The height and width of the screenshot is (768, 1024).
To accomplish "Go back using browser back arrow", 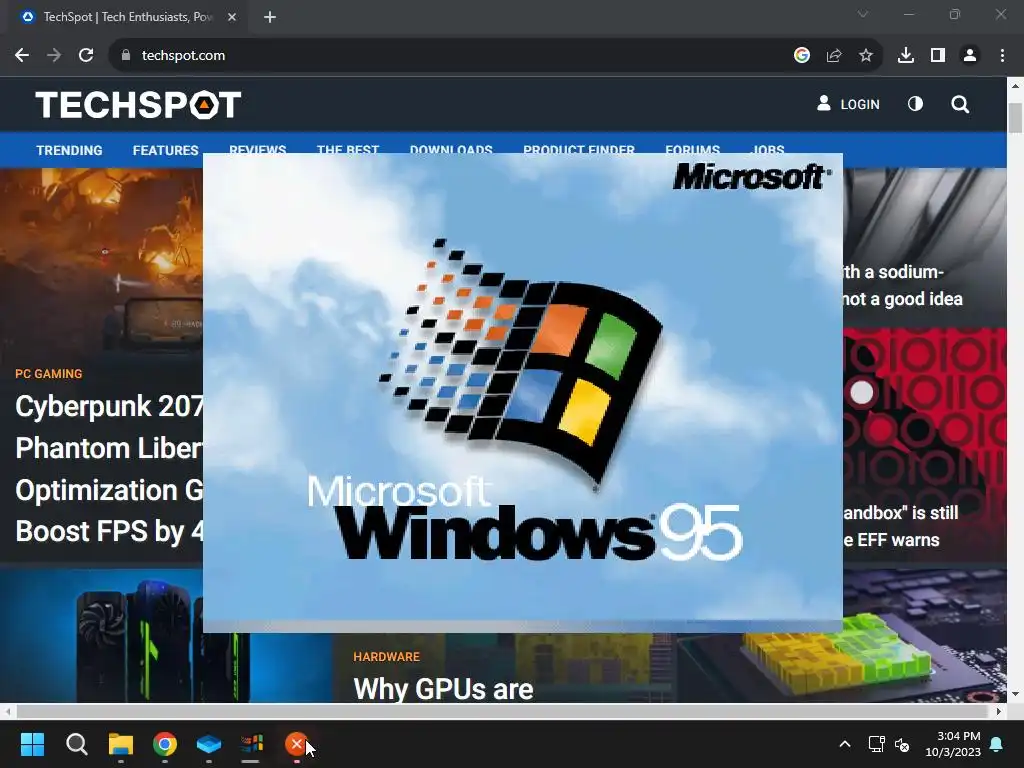I will pos(22,56).
